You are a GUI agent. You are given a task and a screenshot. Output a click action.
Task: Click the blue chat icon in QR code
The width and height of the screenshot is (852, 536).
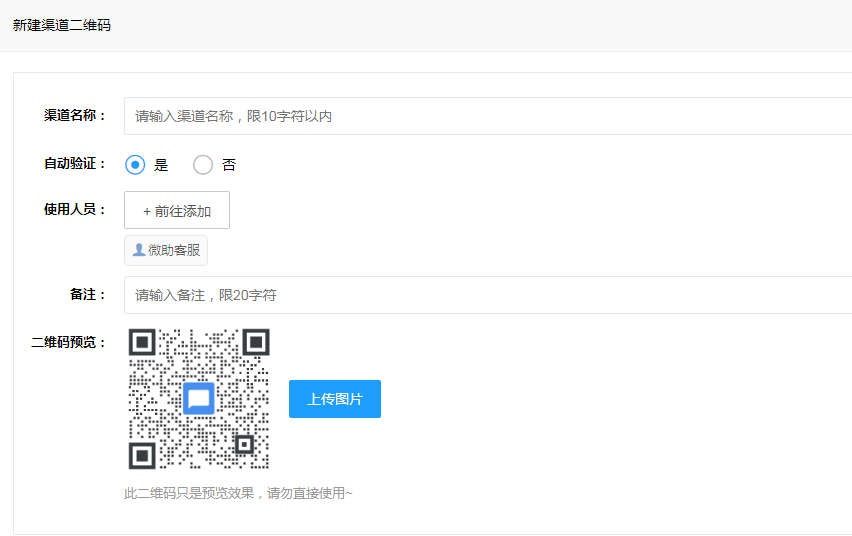(x=199, y=398)
